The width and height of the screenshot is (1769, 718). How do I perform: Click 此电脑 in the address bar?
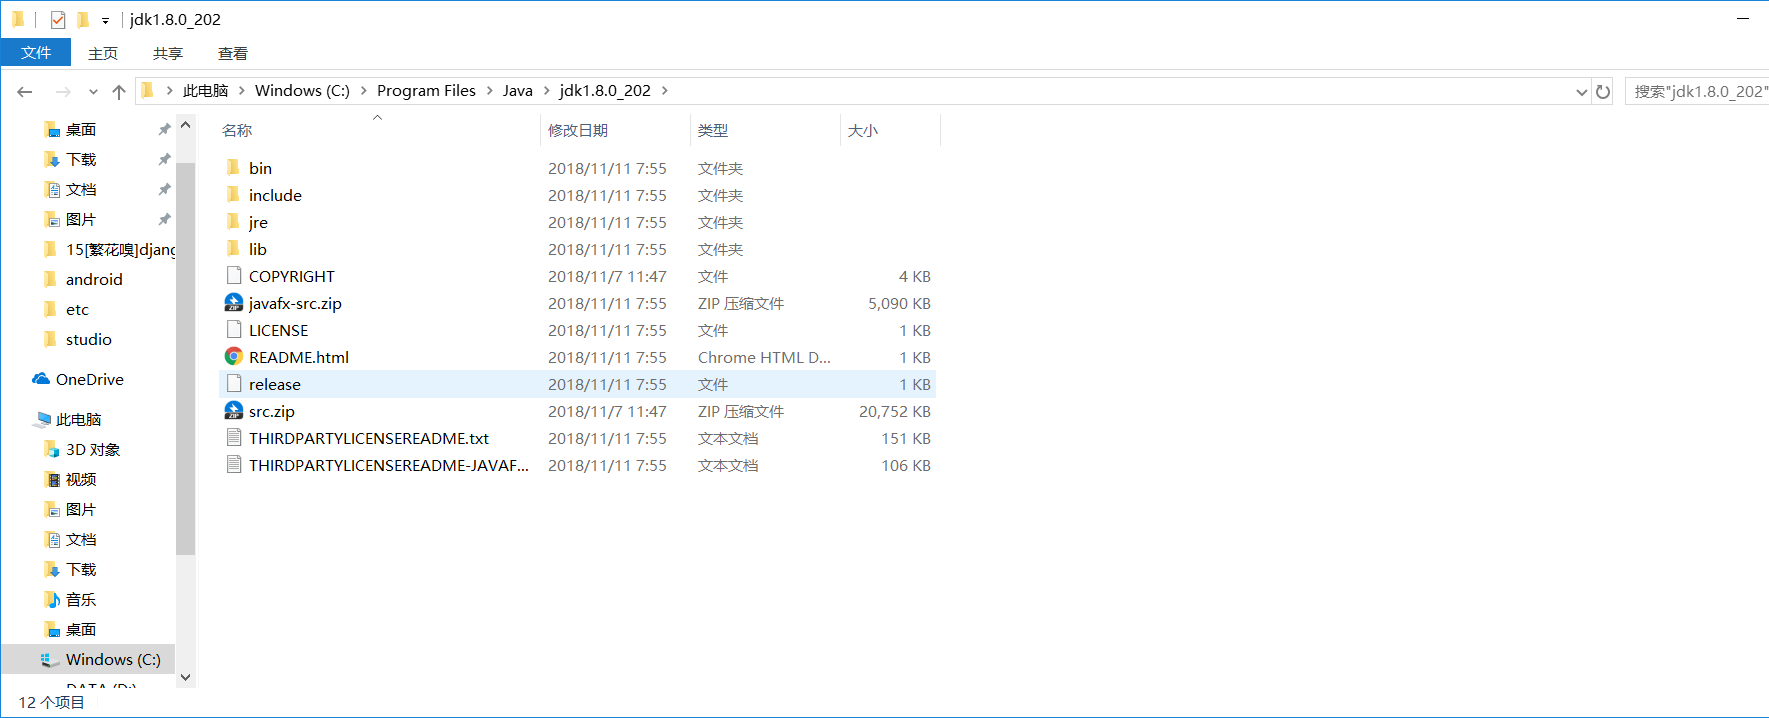(206, 90)
